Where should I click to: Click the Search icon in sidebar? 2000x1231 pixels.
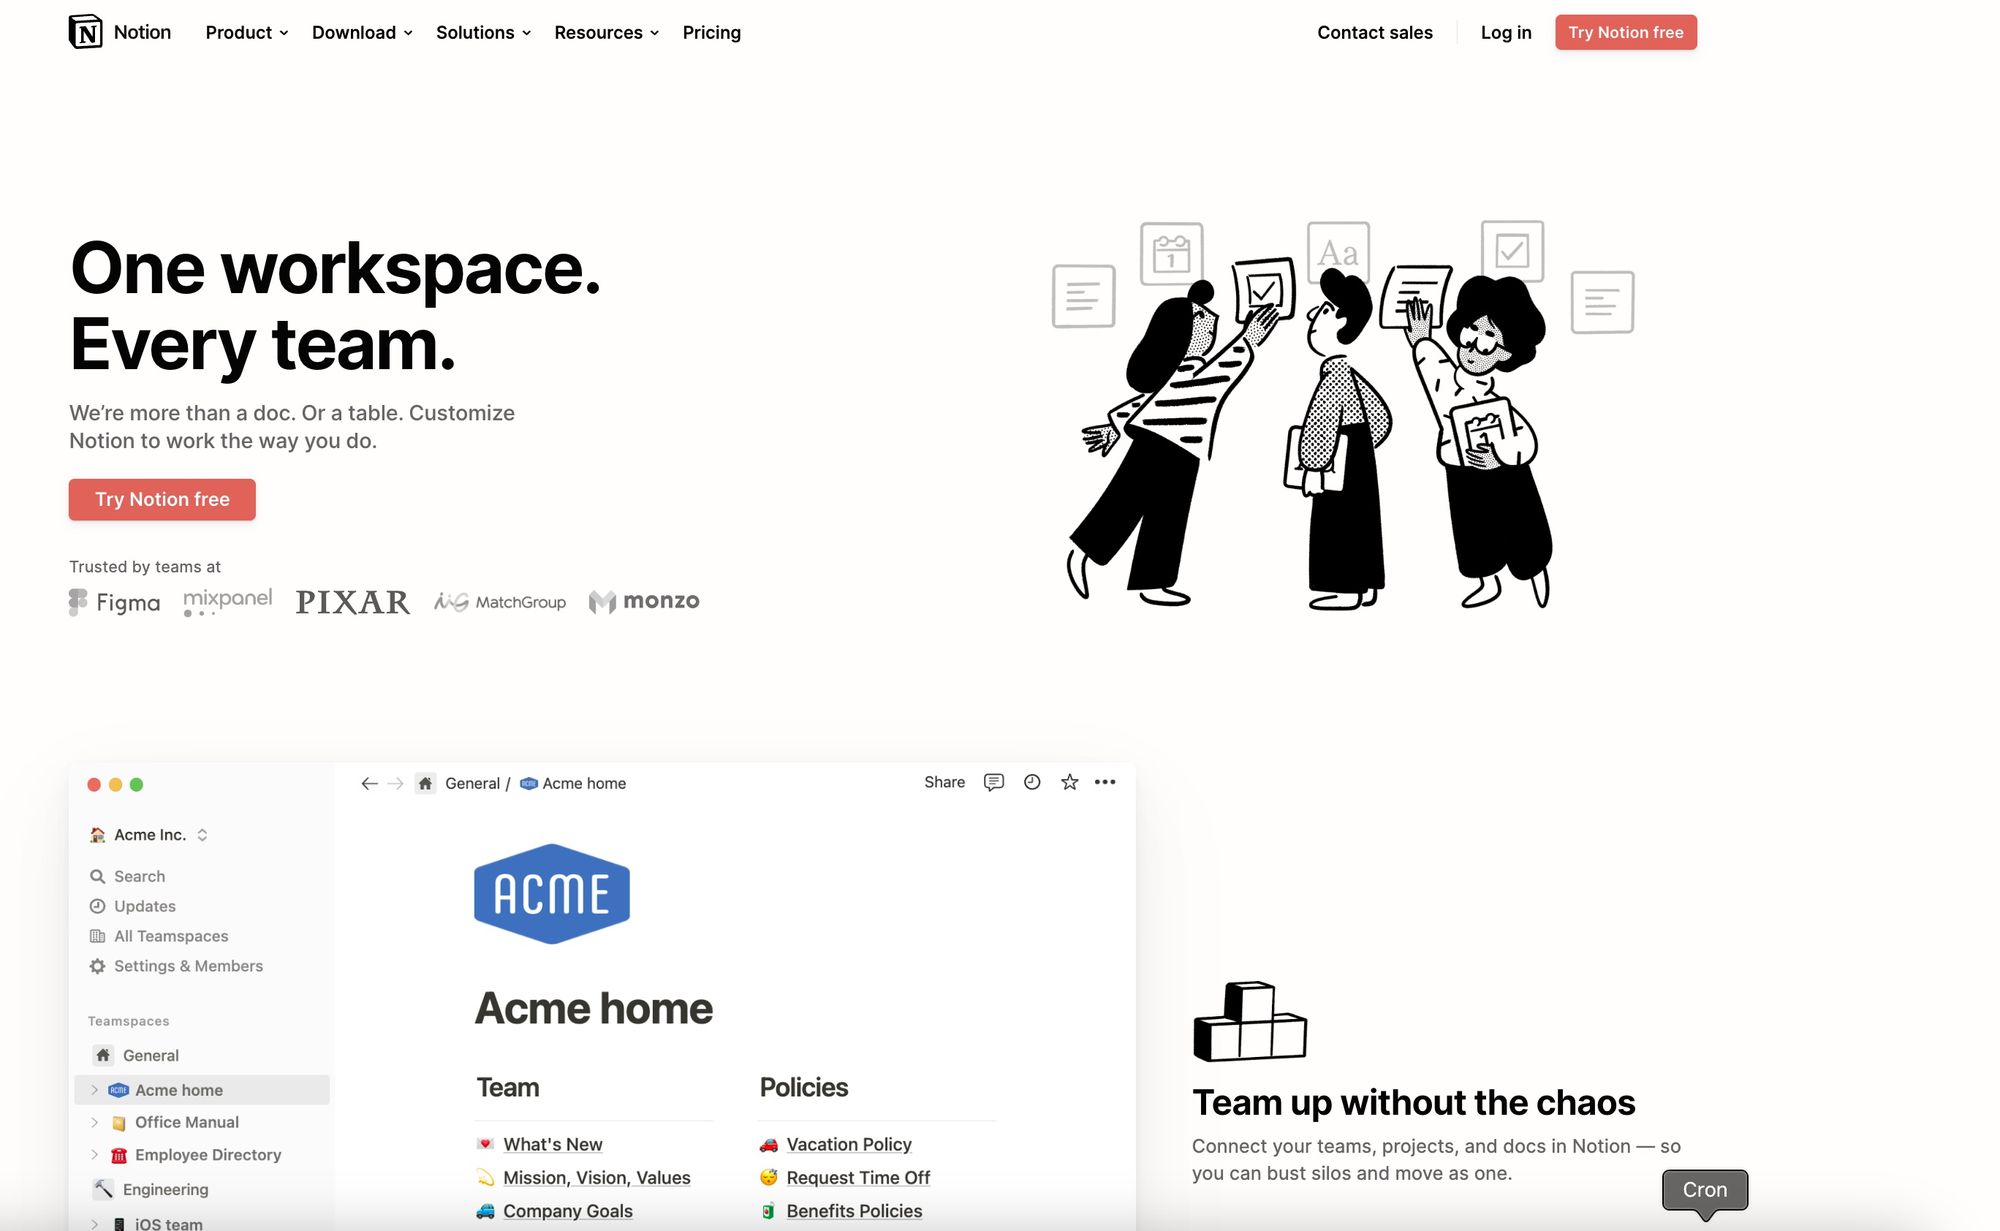point(99,875)
